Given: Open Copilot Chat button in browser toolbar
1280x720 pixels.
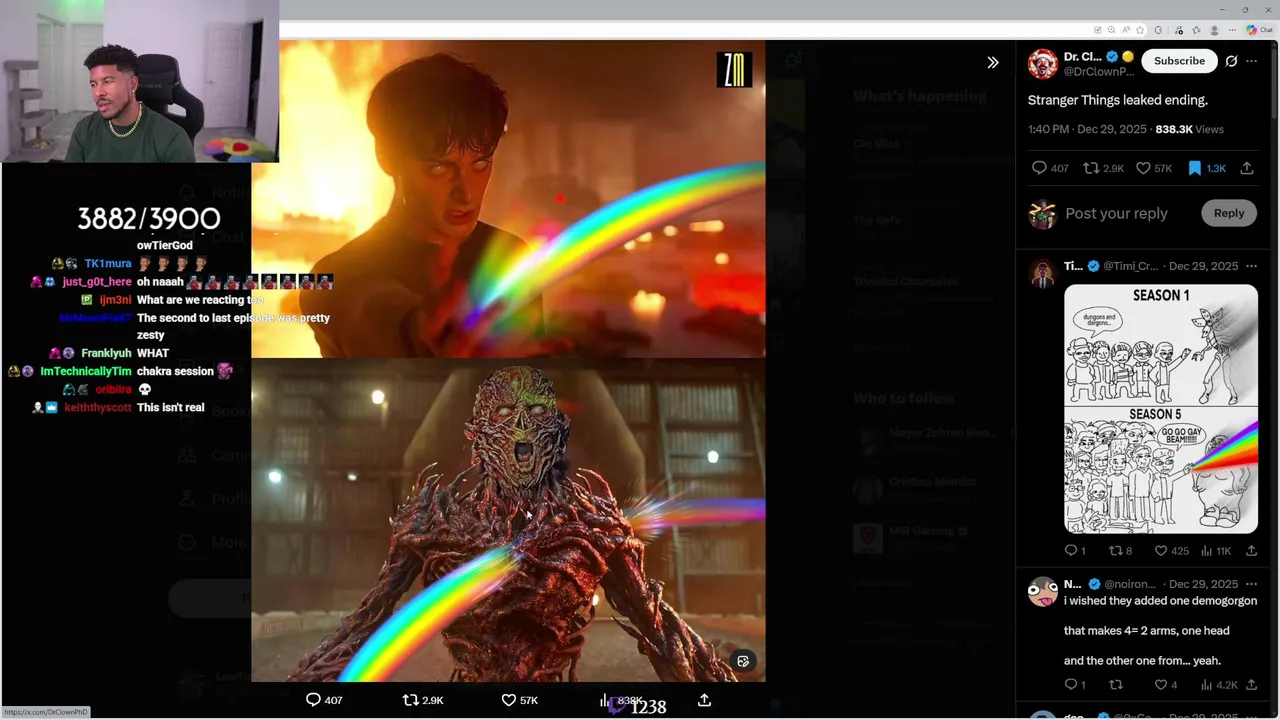Looking at the screenshot, I should pos(1259,30).
